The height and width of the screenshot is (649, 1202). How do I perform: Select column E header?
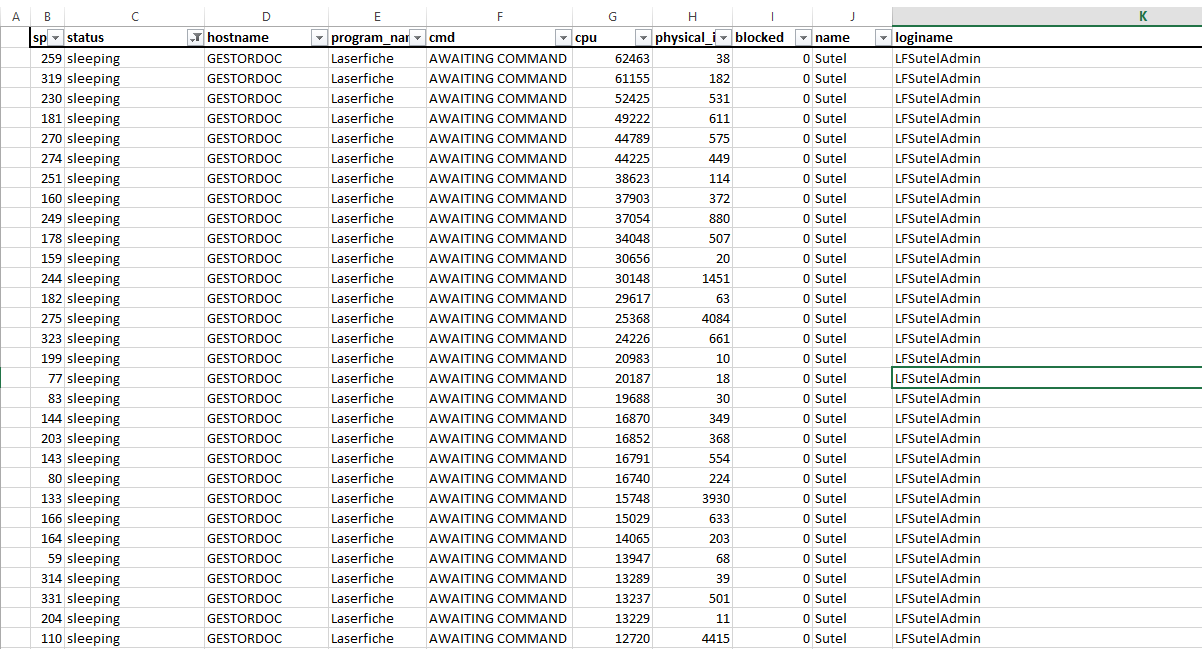coord(377,17)
